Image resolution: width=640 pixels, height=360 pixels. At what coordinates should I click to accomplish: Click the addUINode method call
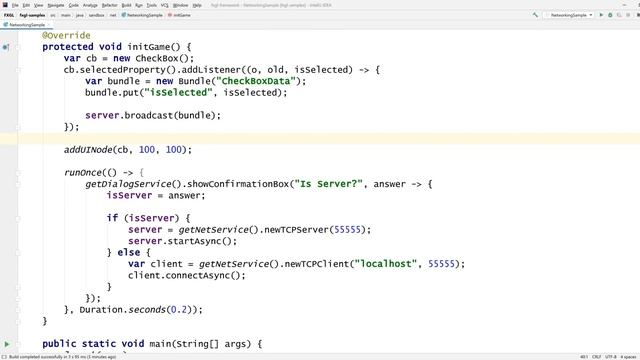88,150
